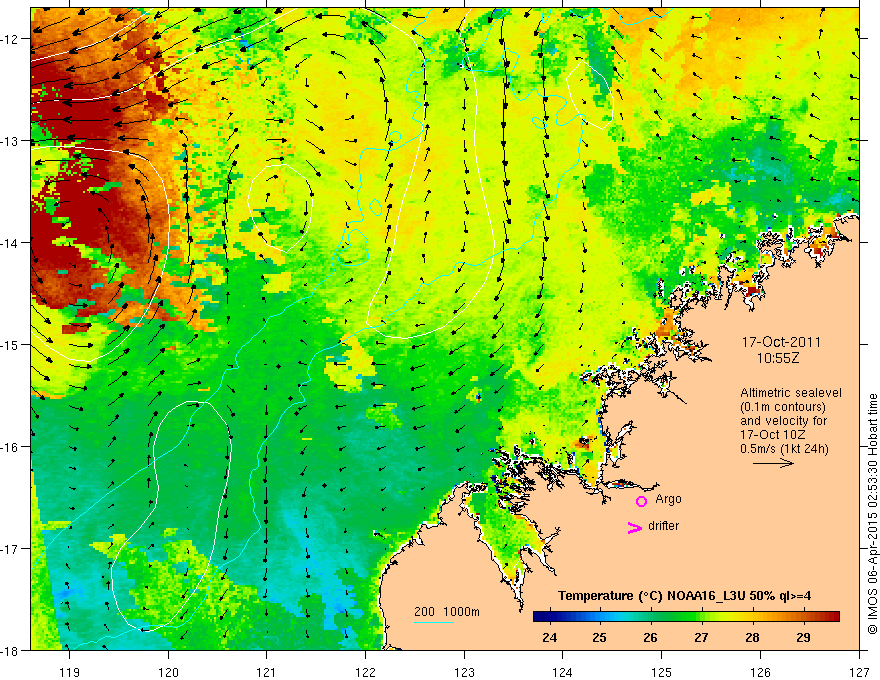The width and height of the screenshot is (880, 680).
Task: Click the latitude axis label -16
Action: click(11, 447)
